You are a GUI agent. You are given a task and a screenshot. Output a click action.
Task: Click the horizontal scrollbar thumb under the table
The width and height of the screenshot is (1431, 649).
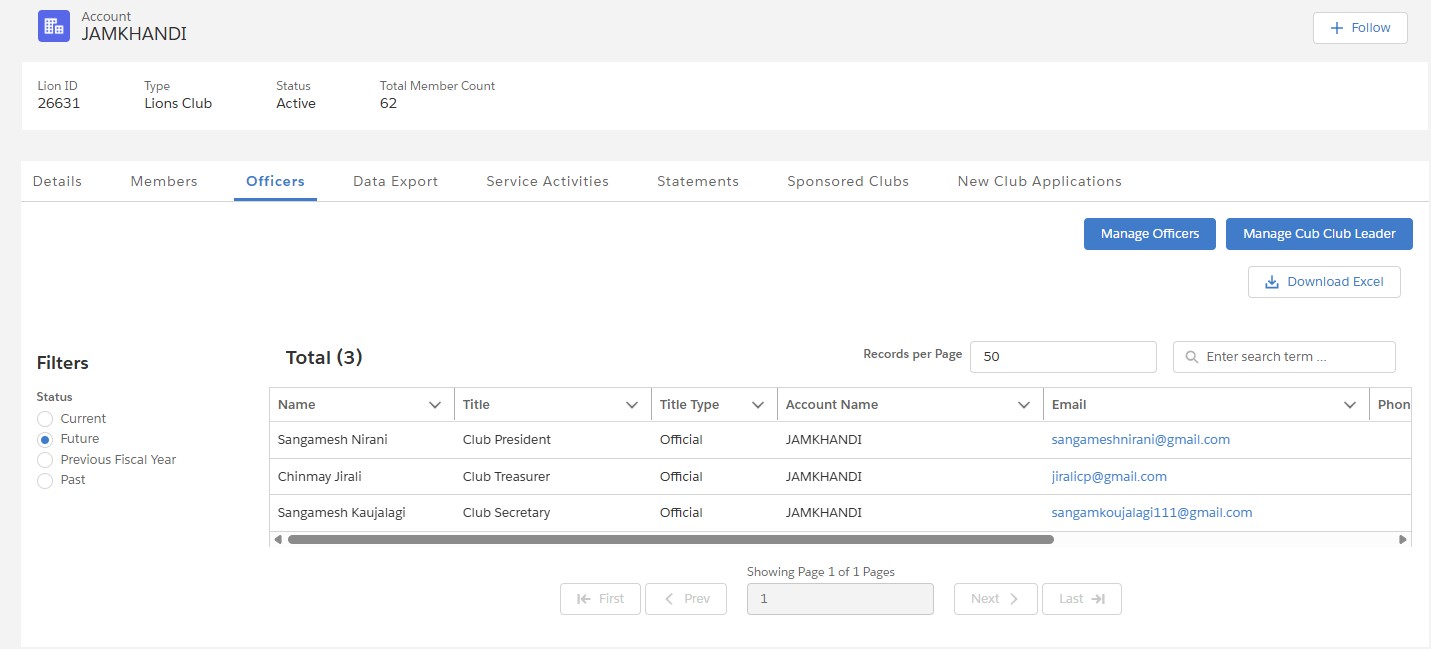670,539
